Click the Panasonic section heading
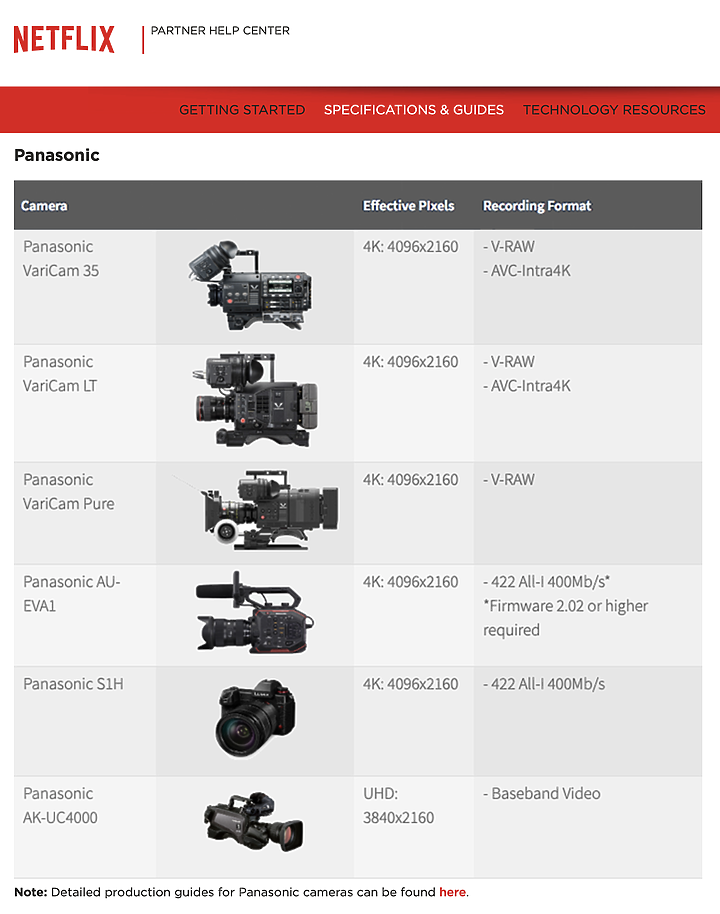 [57, 155]
